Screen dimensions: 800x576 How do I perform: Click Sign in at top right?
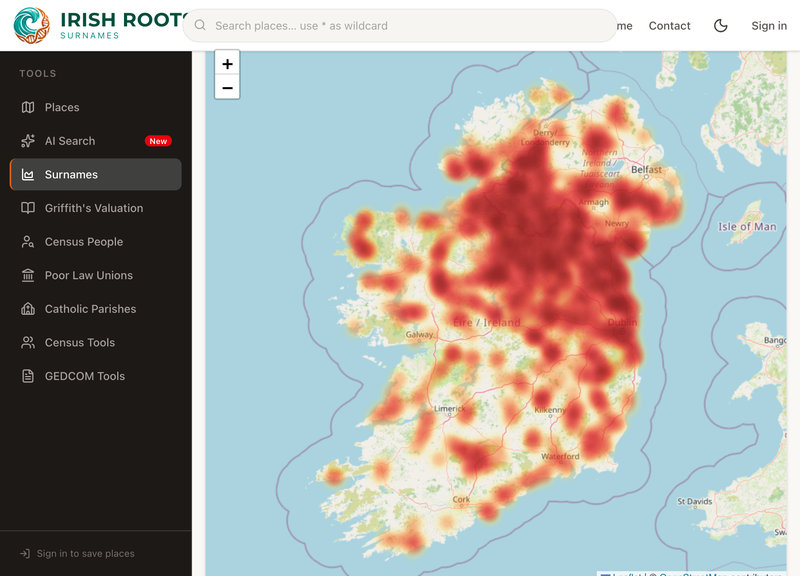tap(769, 26)
